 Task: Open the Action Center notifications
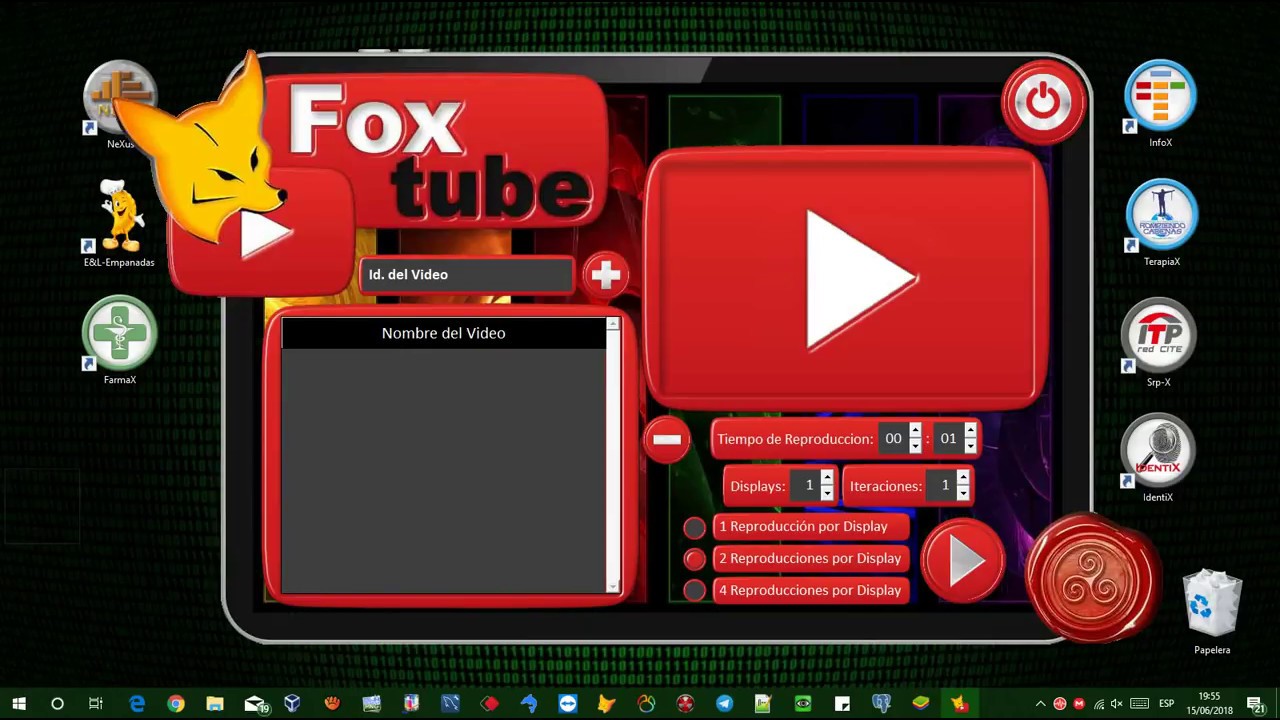(1256, 704)
